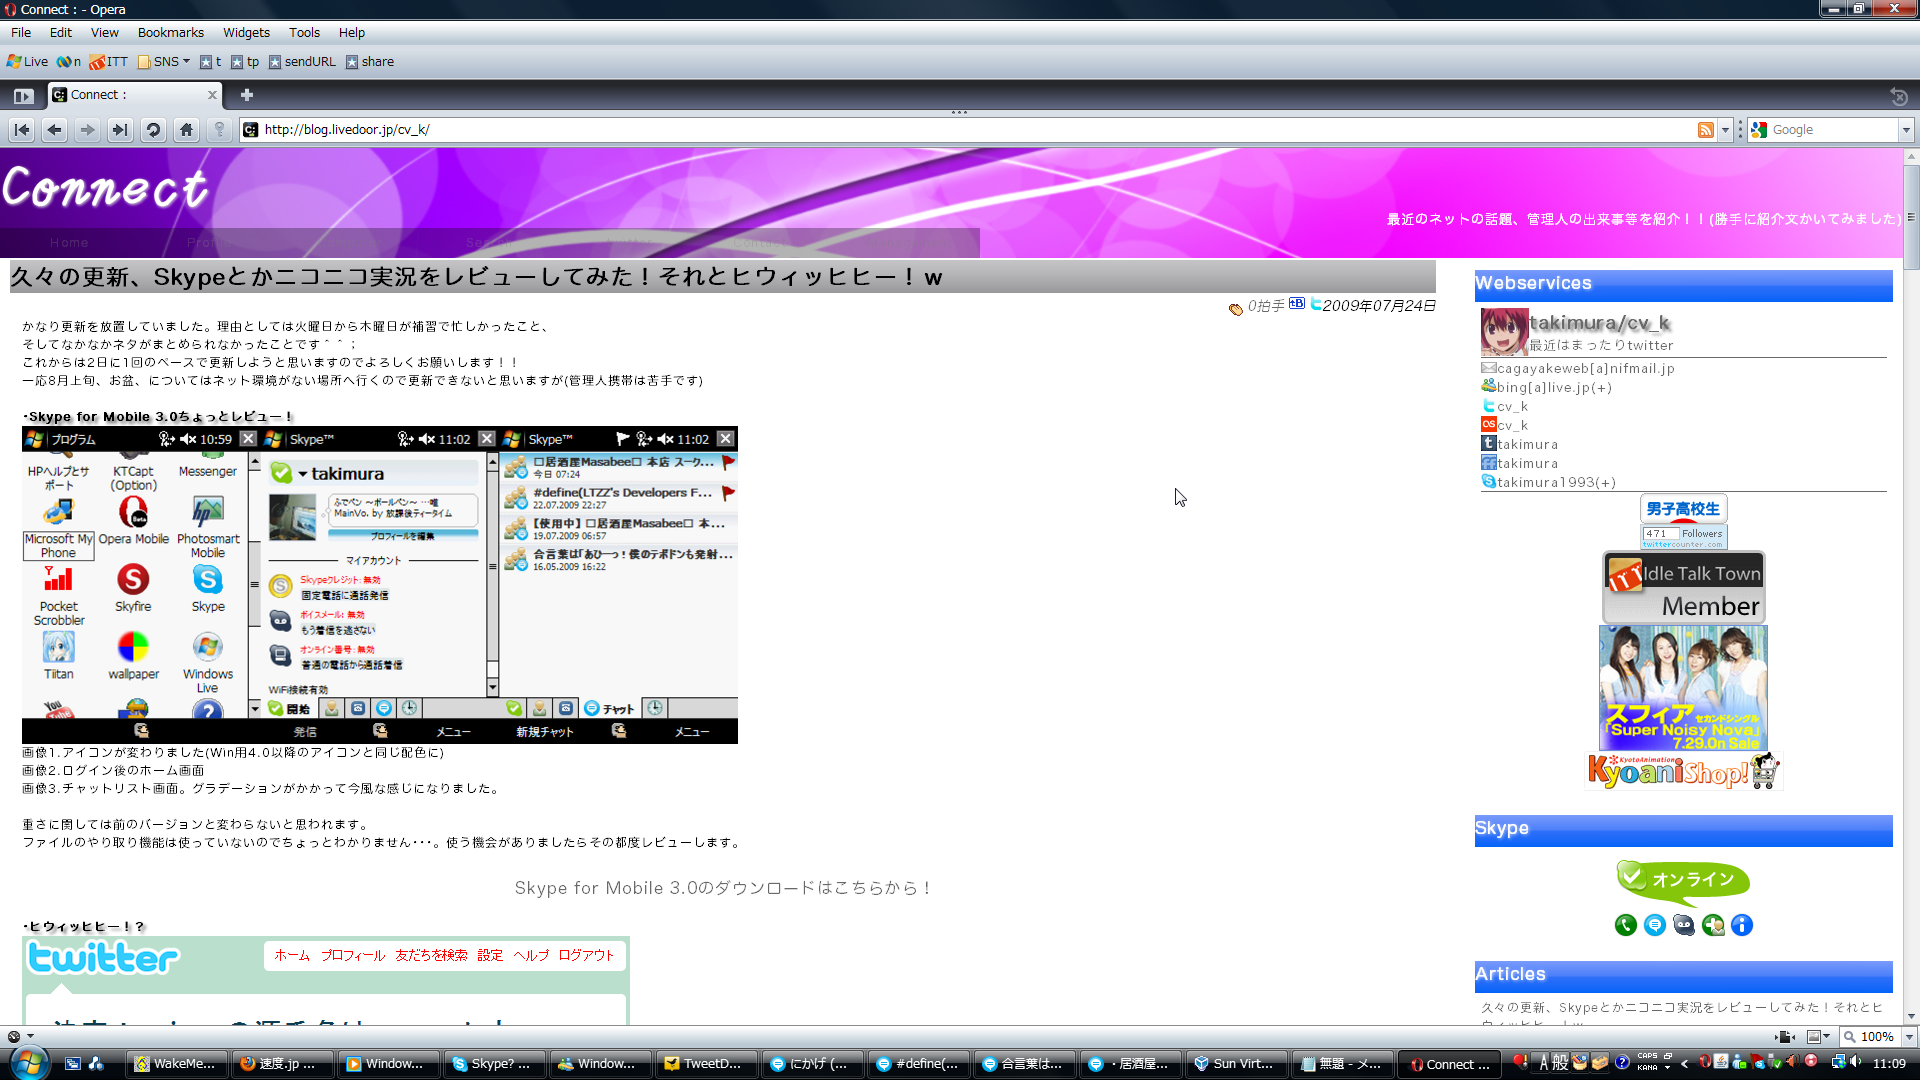This screenshot has height=1080, width=1920.
Task: Click the Forward arrow button
Action: pyautogui.click(x=88, y=130)
